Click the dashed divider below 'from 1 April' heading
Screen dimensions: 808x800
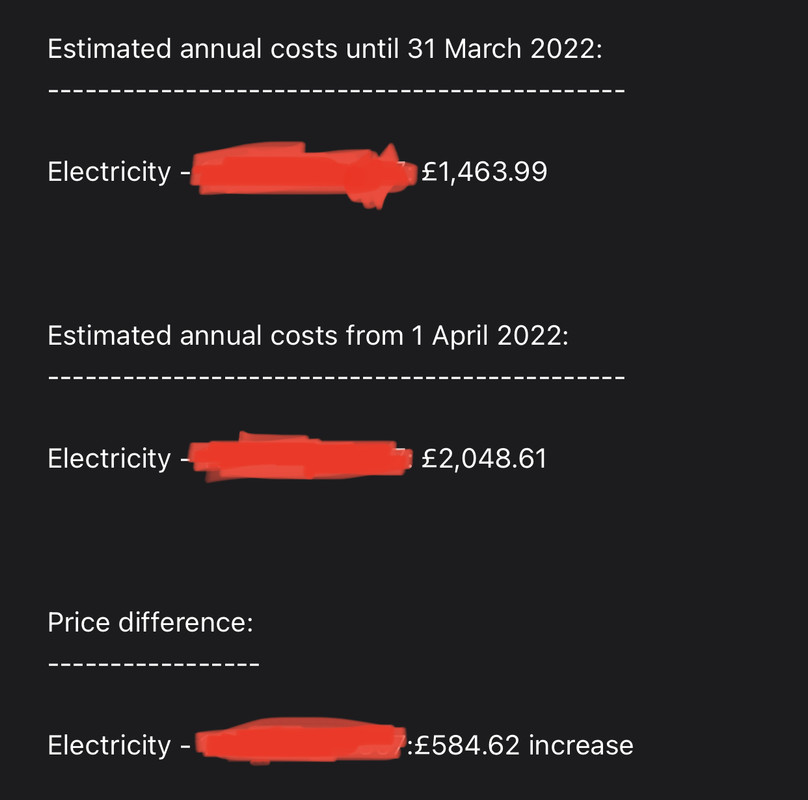pos(336,377)
